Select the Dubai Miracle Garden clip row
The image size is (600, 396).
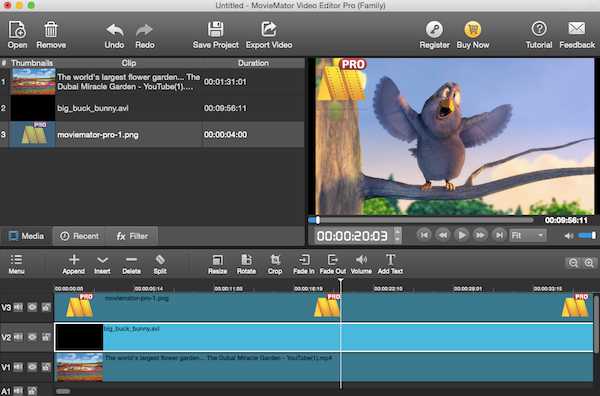coord(152,82)
